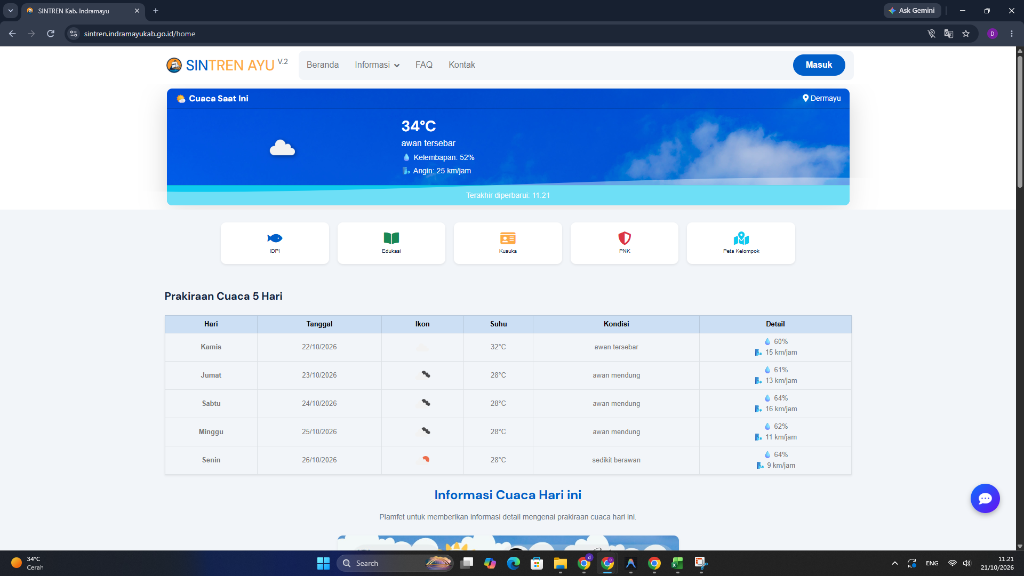This screenshot has width=1024, height=576.
Task: Open the purple D profile avatar
Action: 992,33
